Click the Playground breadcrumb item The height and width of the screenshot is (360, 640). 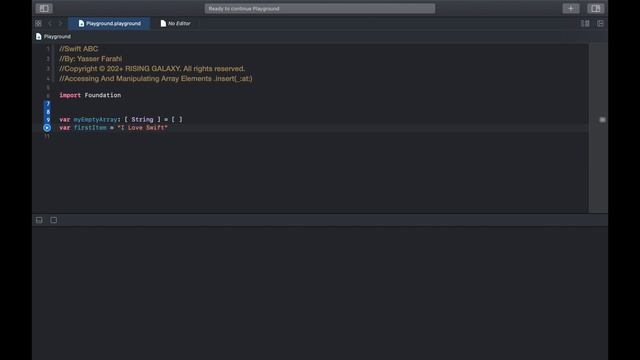[53, 36]
